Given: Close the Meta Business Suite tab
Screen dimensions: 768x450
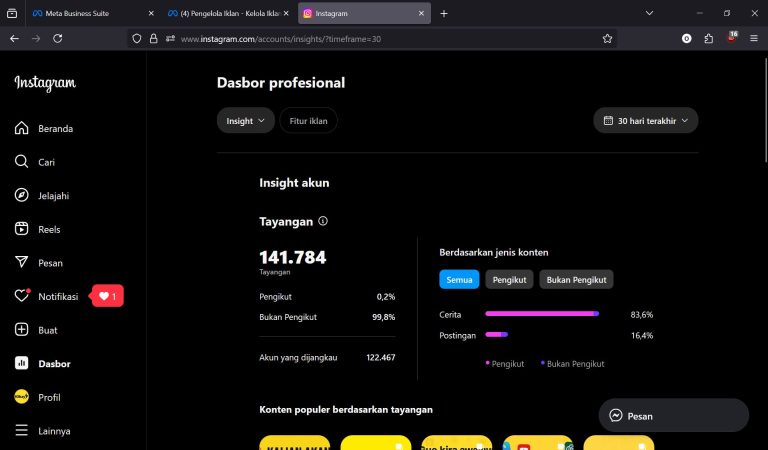Looking at the screenshot, I should tap(151, 14).
